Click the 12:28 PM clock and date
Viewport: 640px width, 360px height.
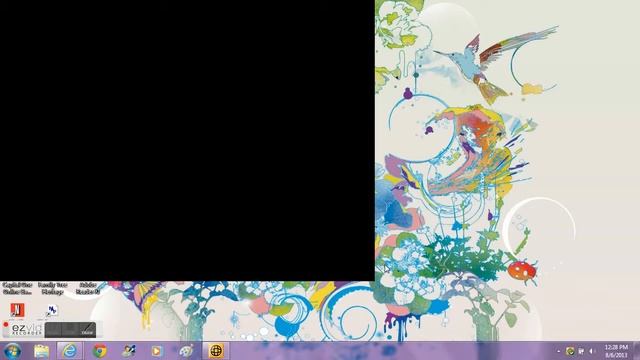tap(616, 351)
